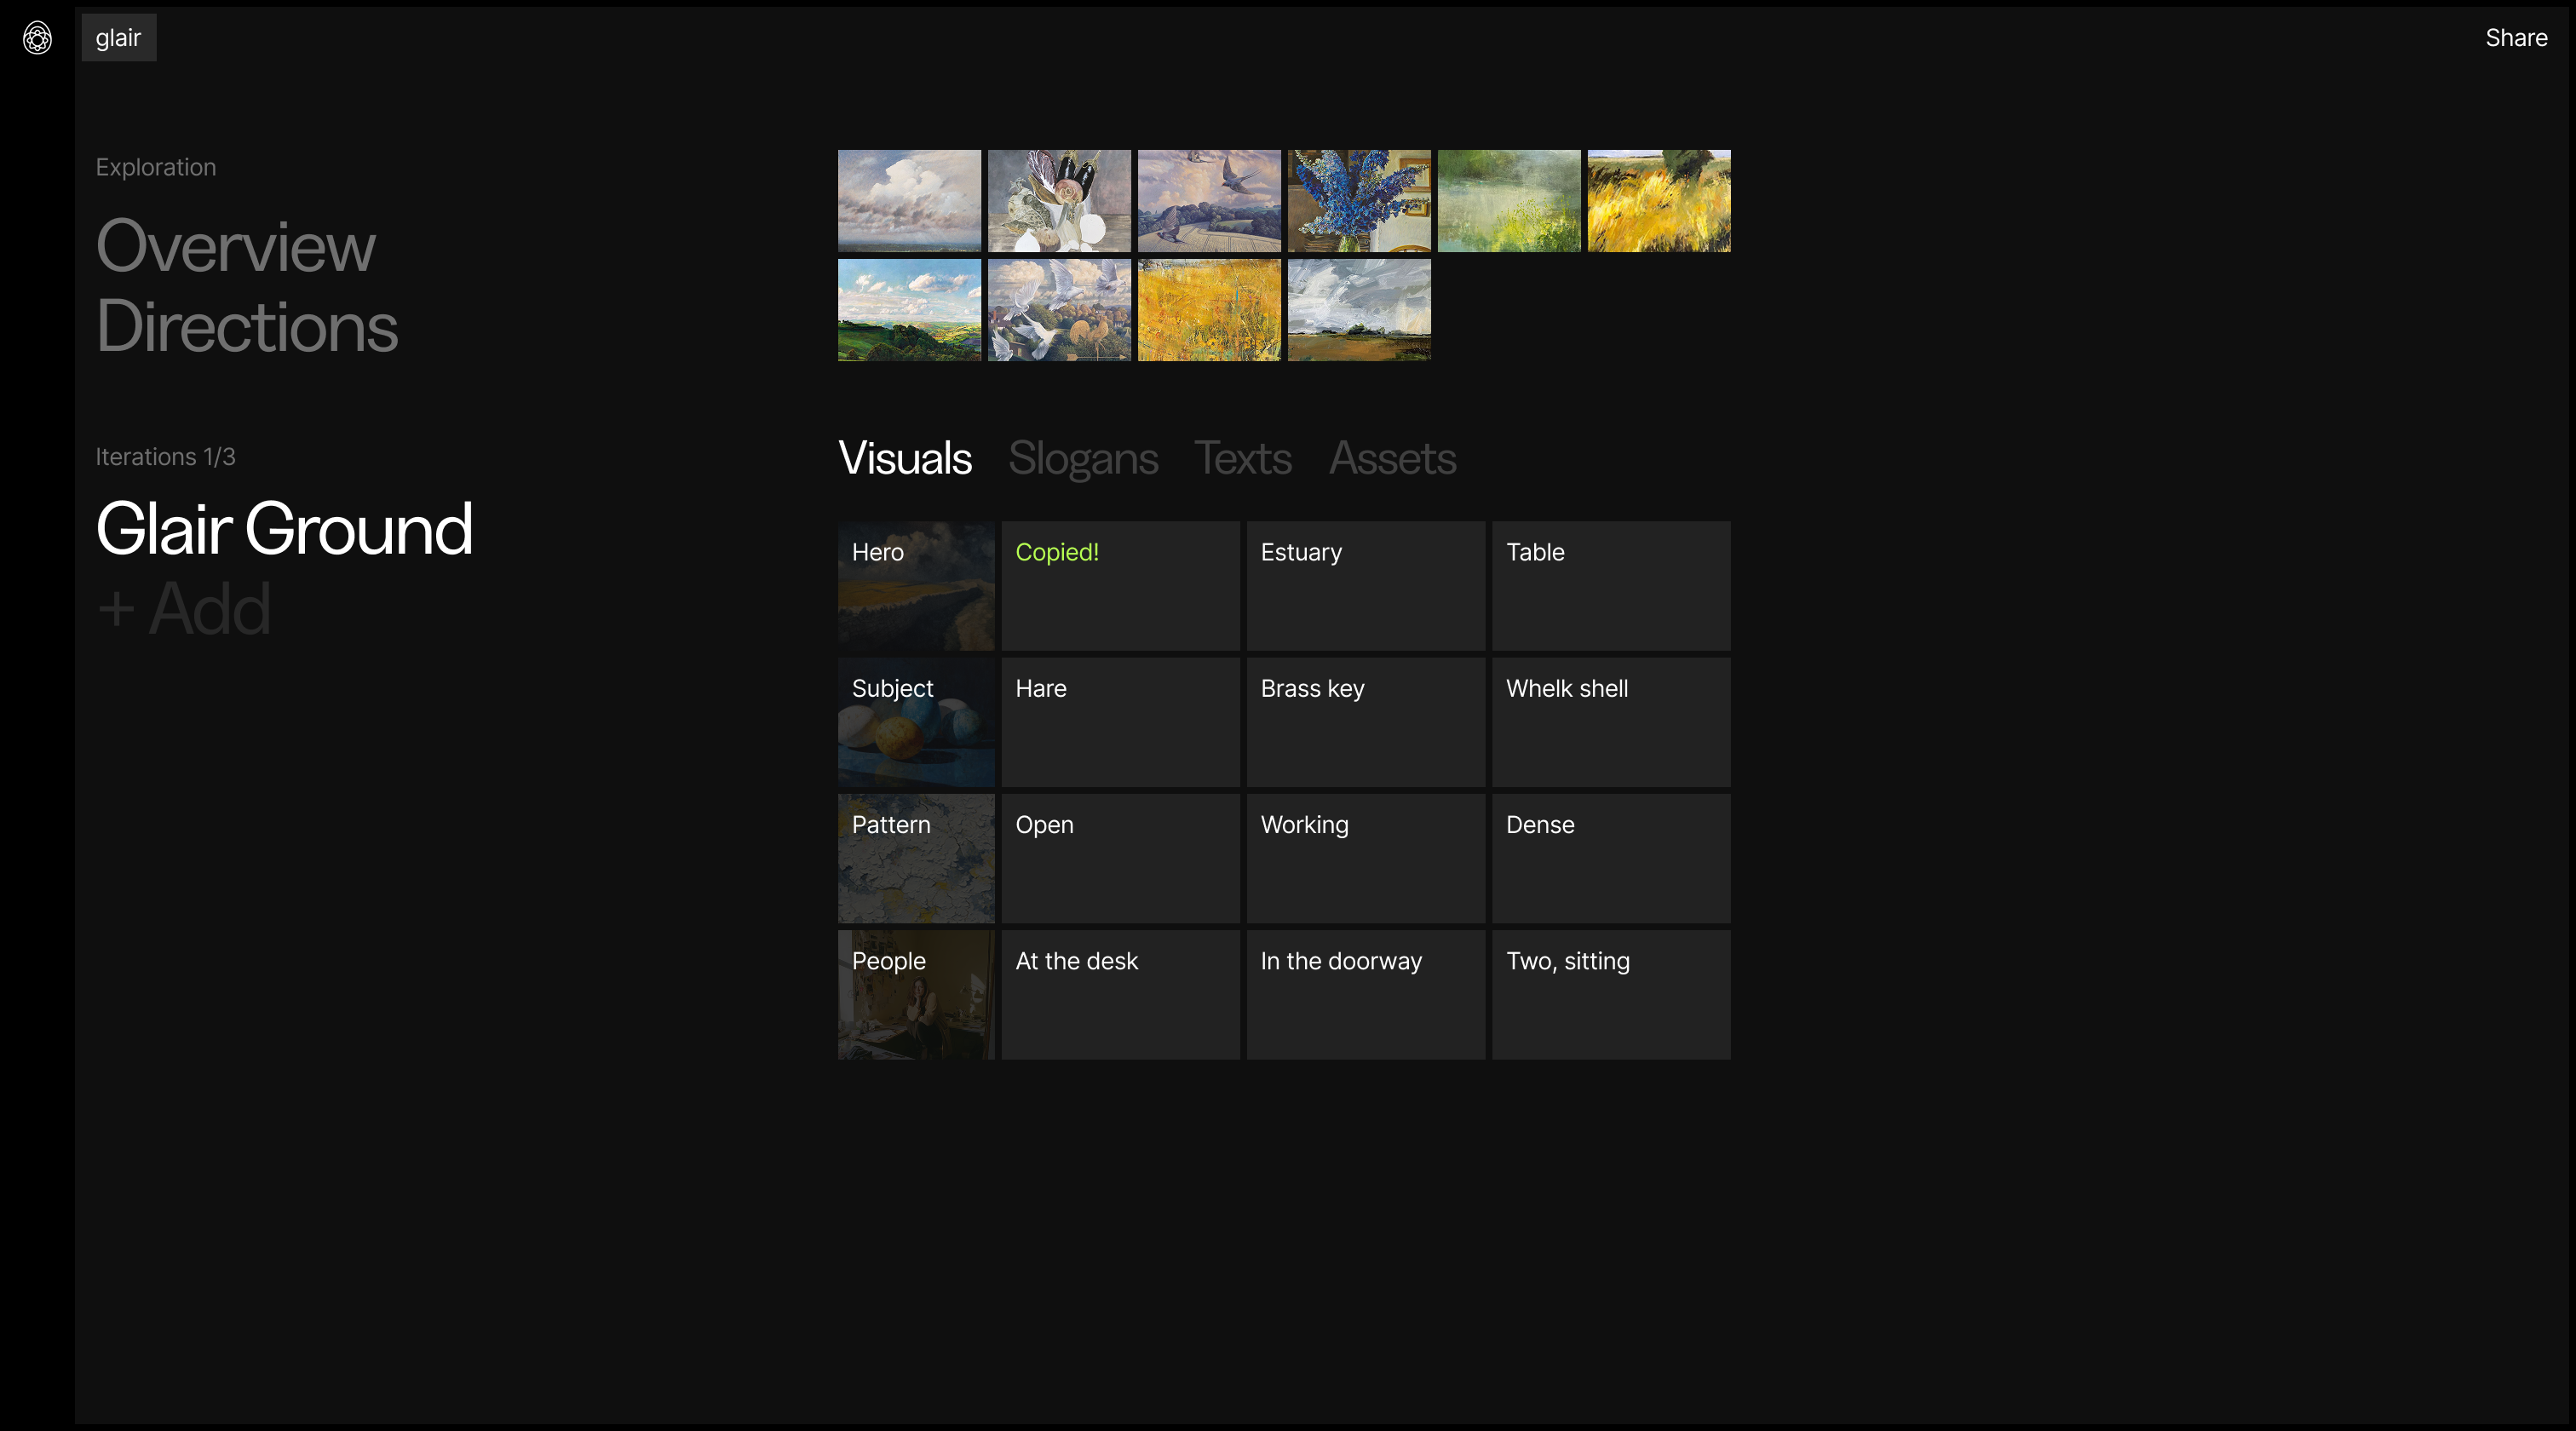Open the Subject image tile with eggs
2576x1431 pixels.
[x=916, y=722]
